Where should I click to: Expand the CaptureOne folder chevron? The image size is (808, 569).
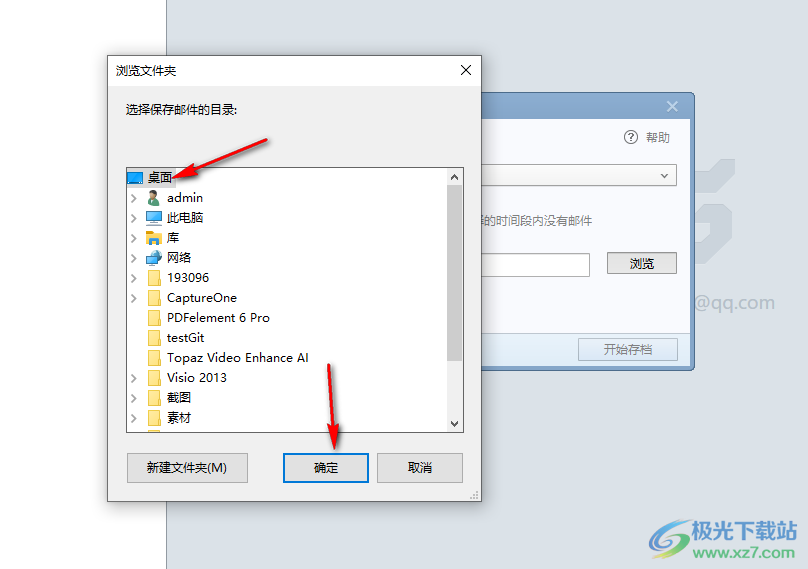pos(134,298)
